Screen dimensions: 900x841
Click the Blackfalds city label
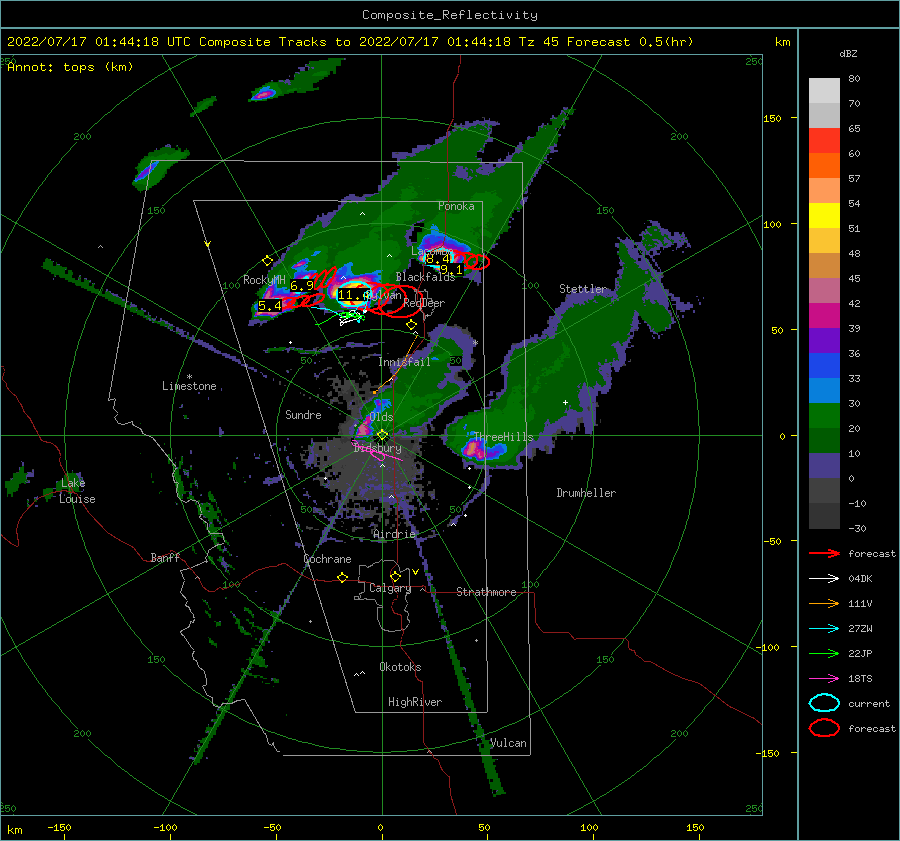click(x=425, y=277)
